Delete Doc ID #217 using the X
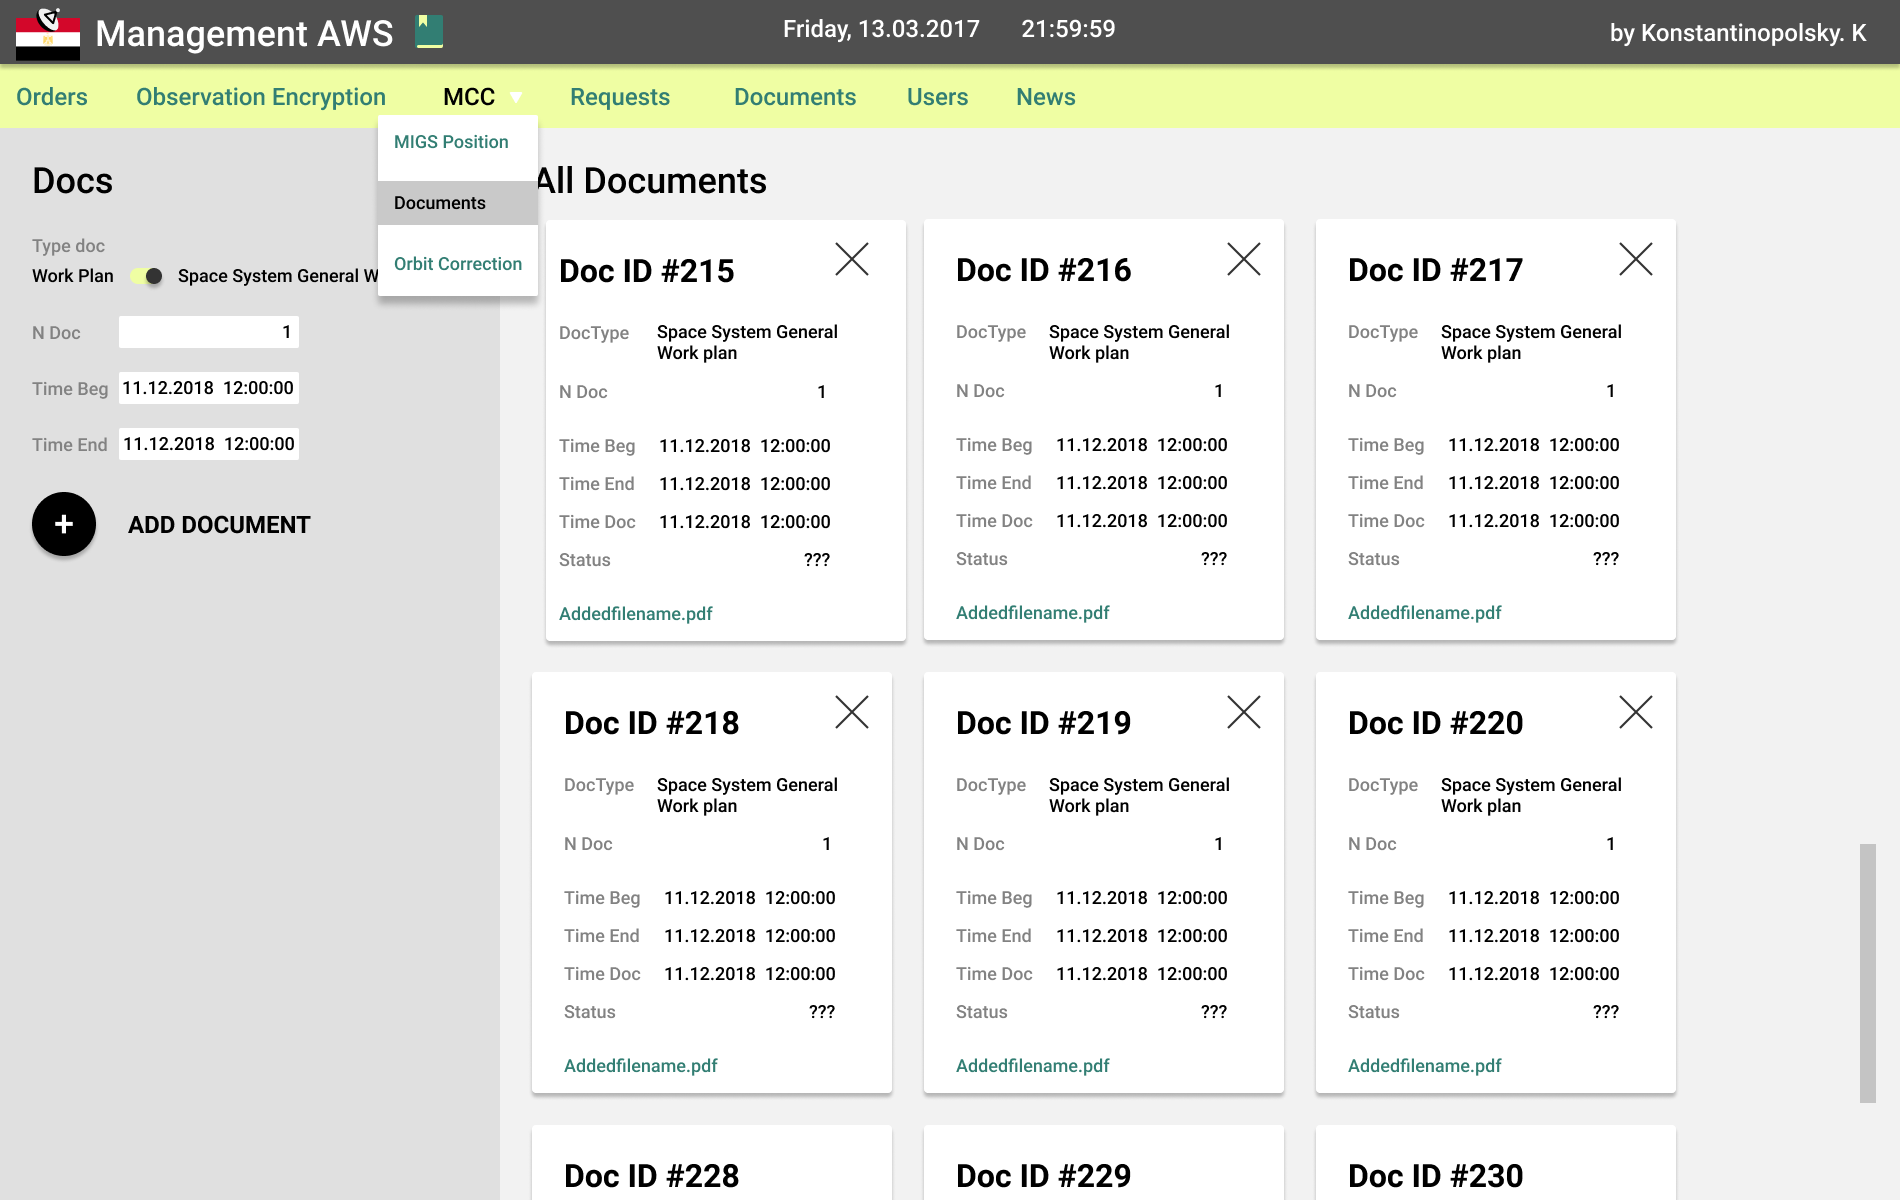1900x1200 pixels. tap(1635, 260)
